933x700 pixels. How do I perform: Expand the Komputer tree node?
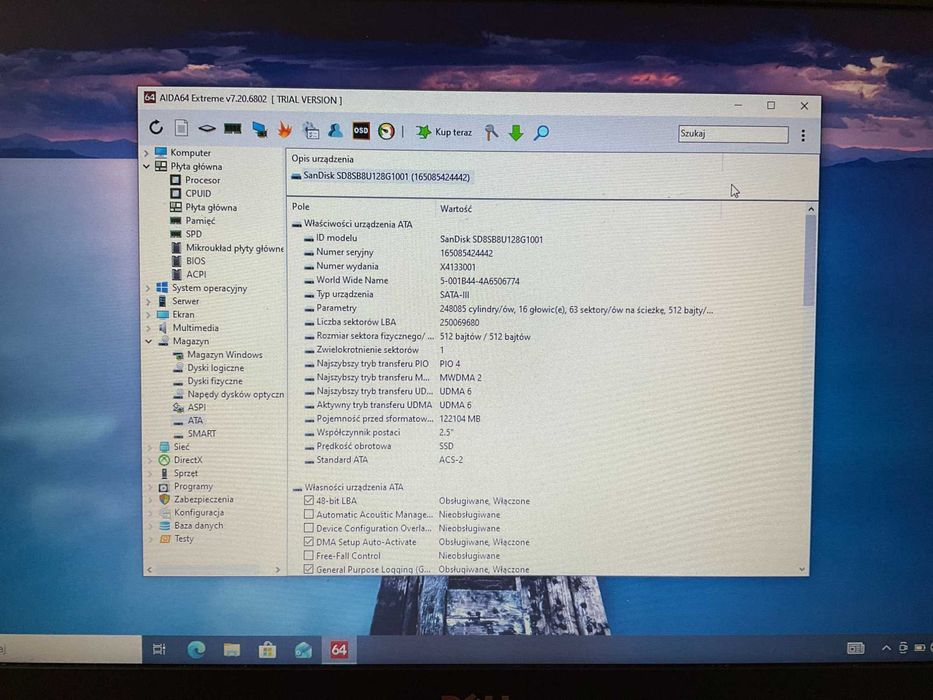click(x=146, y=152)
